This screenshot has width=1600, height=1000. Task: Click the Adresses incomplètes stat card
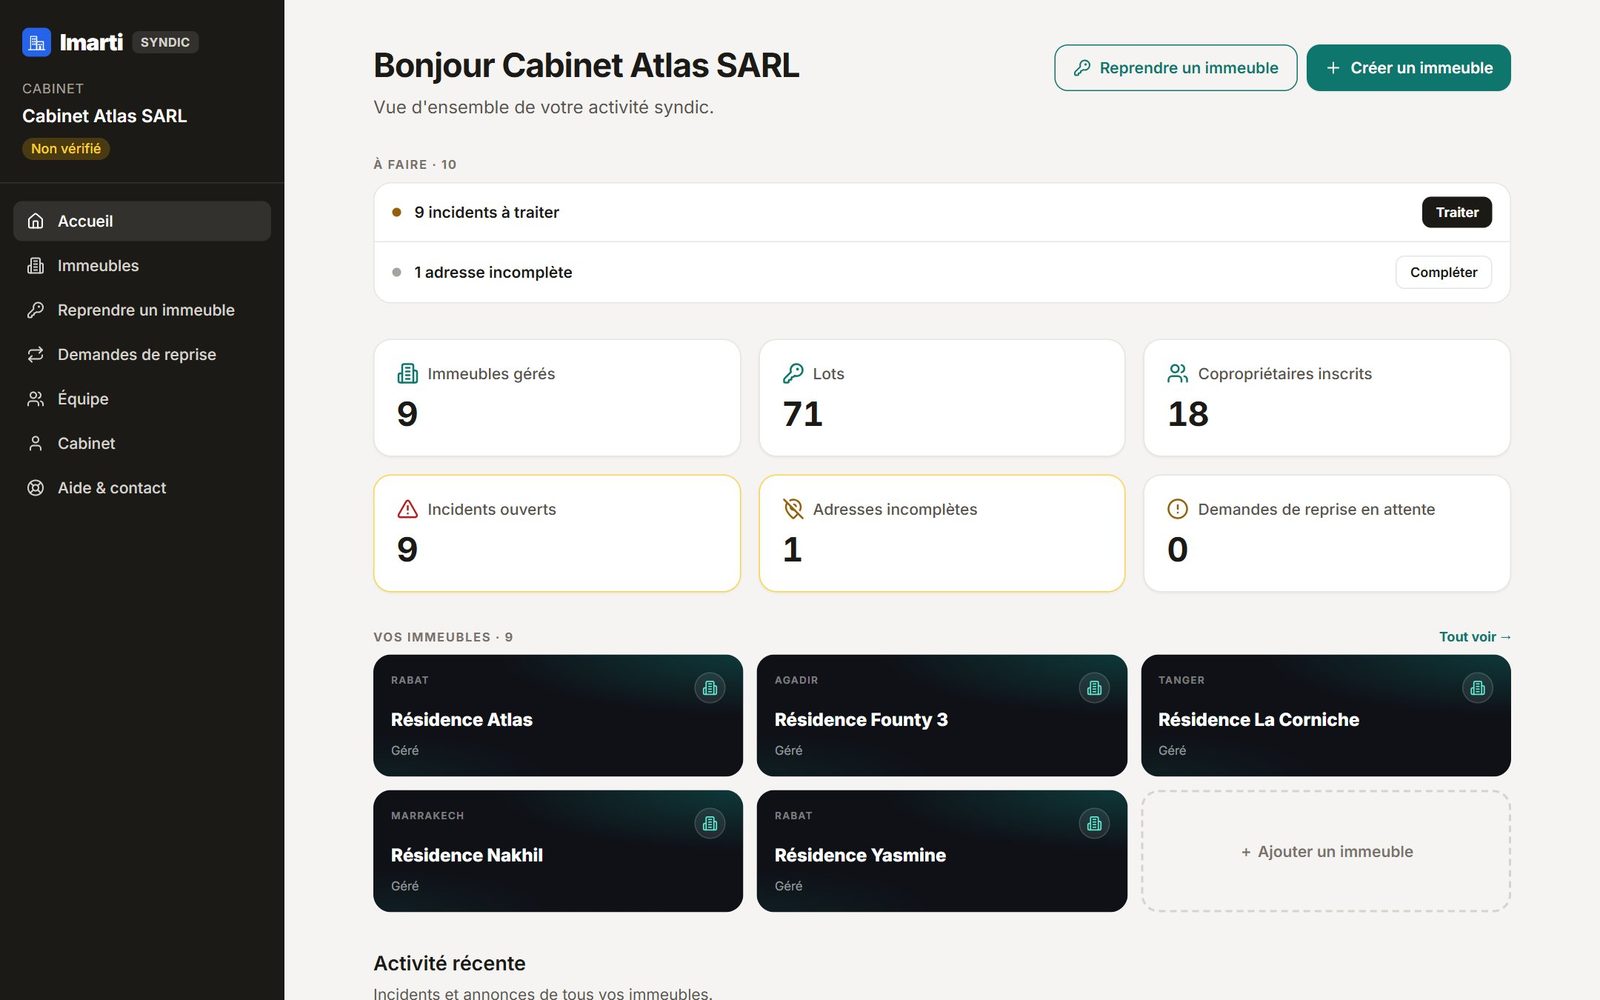coord(942,533)
